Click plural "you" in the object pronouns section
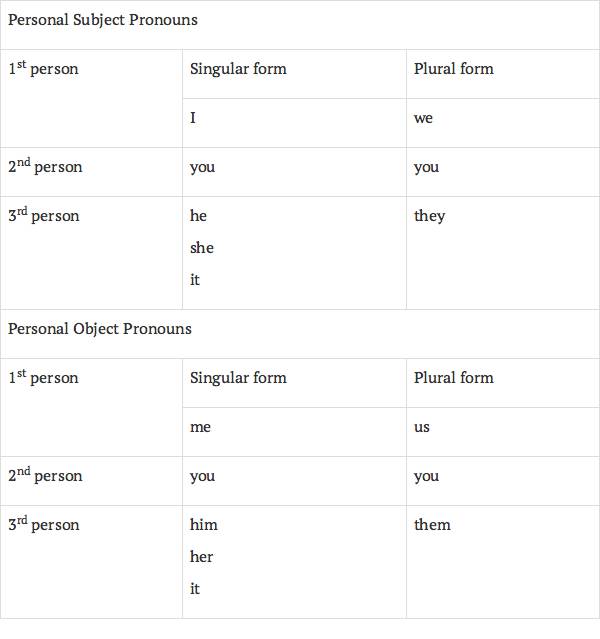This screenshot has width=600, height=639. point(427,476)
